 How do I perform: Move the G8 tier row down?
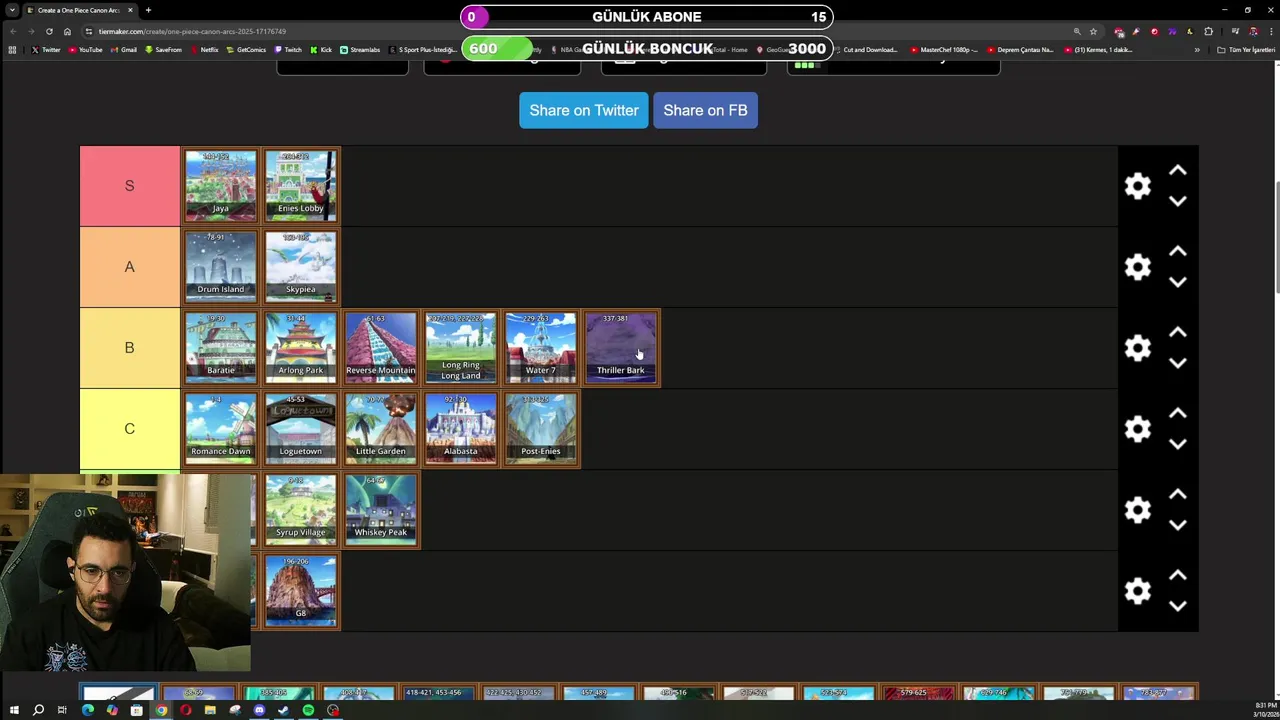[x=1178, y=606]
